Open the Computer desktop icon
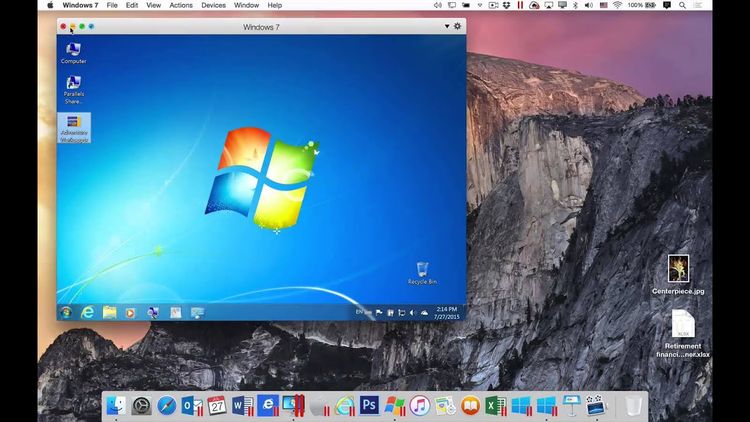 74,53
